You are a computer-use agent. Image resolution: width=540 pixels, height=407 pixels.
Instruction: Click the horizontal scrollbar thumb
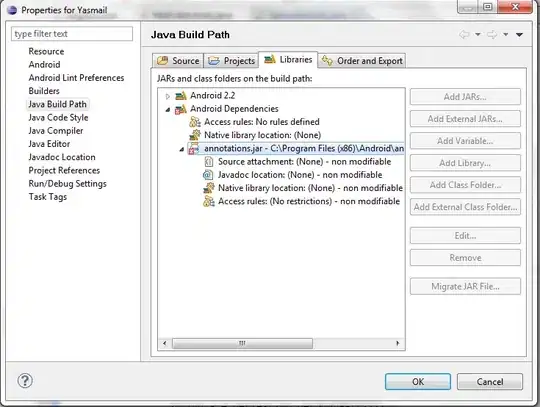click(x=242, y=343)
